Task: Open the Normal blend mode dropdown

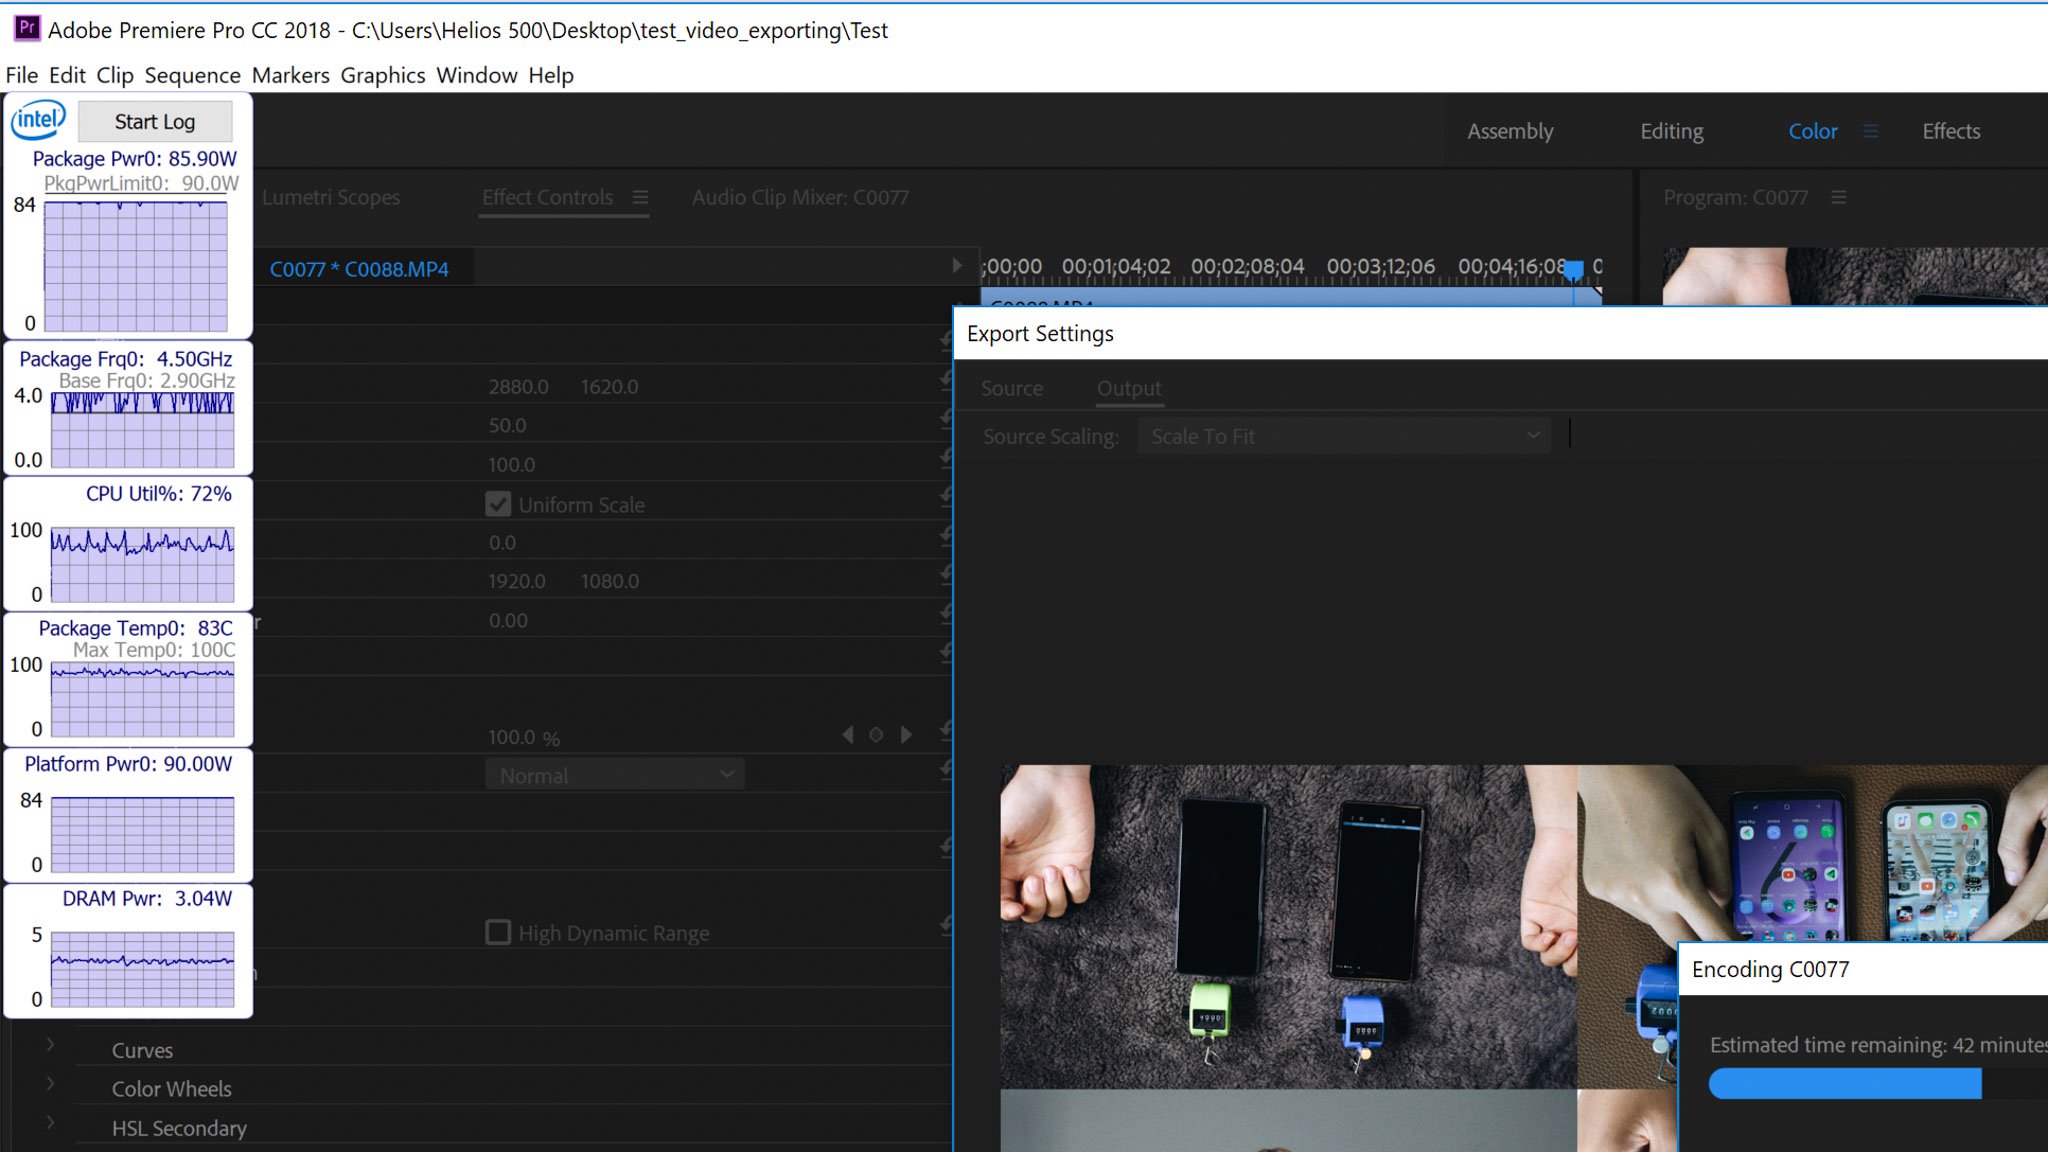Action: click(615, 775)
